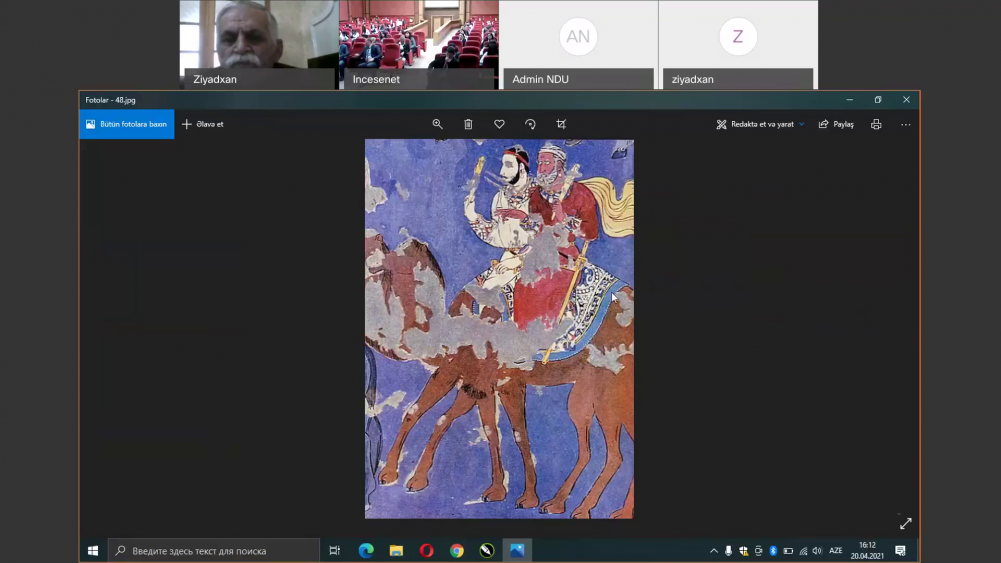Screen dimensions: 1001x563
Task: Select Admin NDU participant tile
Action: (578, 45)
